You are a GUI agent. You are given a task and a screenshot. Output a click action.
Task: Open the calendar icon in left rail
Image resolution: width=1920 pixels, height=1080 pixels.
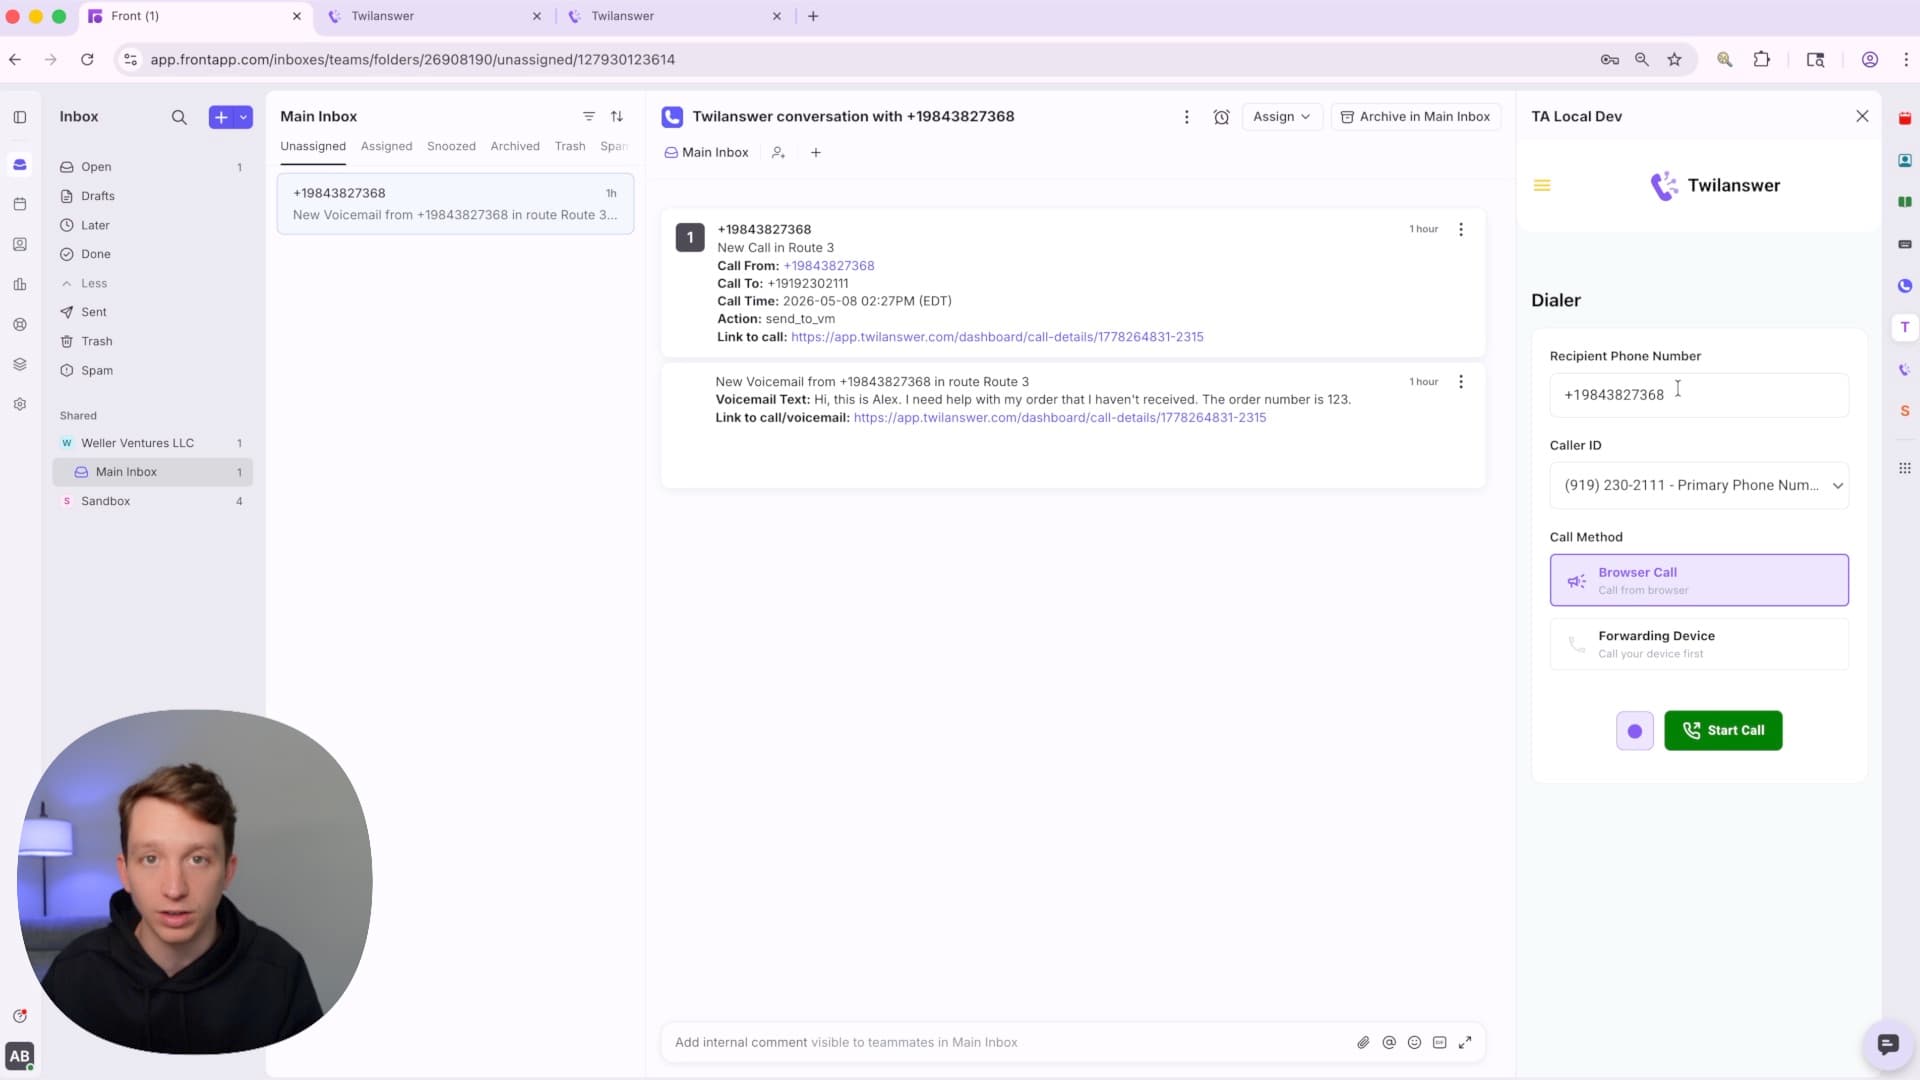(20, 204)
